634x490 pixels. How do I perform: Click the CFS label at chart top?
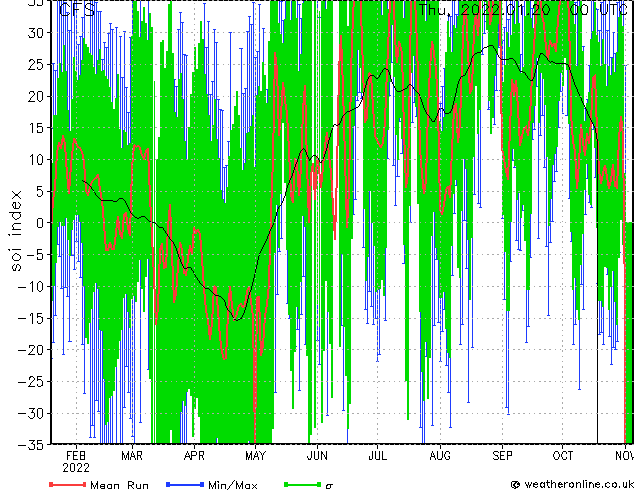[x=77, y=10]
